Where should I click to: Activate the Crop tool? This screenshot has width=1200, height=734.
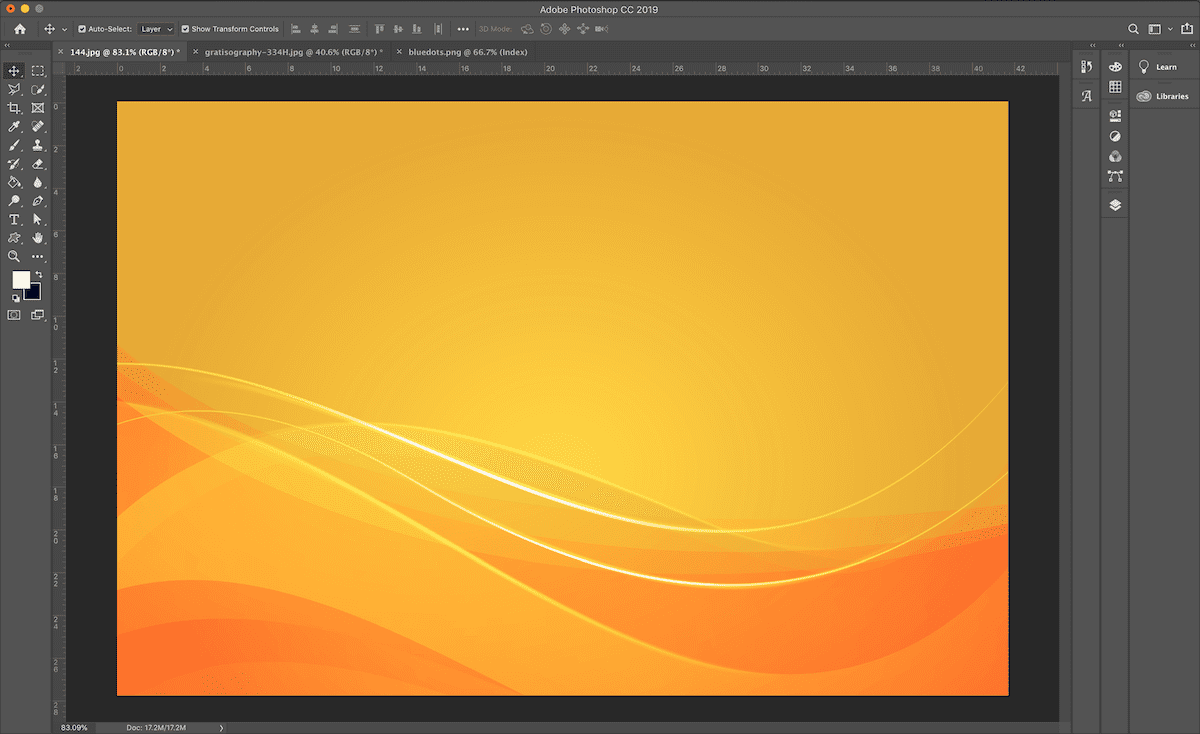[14, 107]
